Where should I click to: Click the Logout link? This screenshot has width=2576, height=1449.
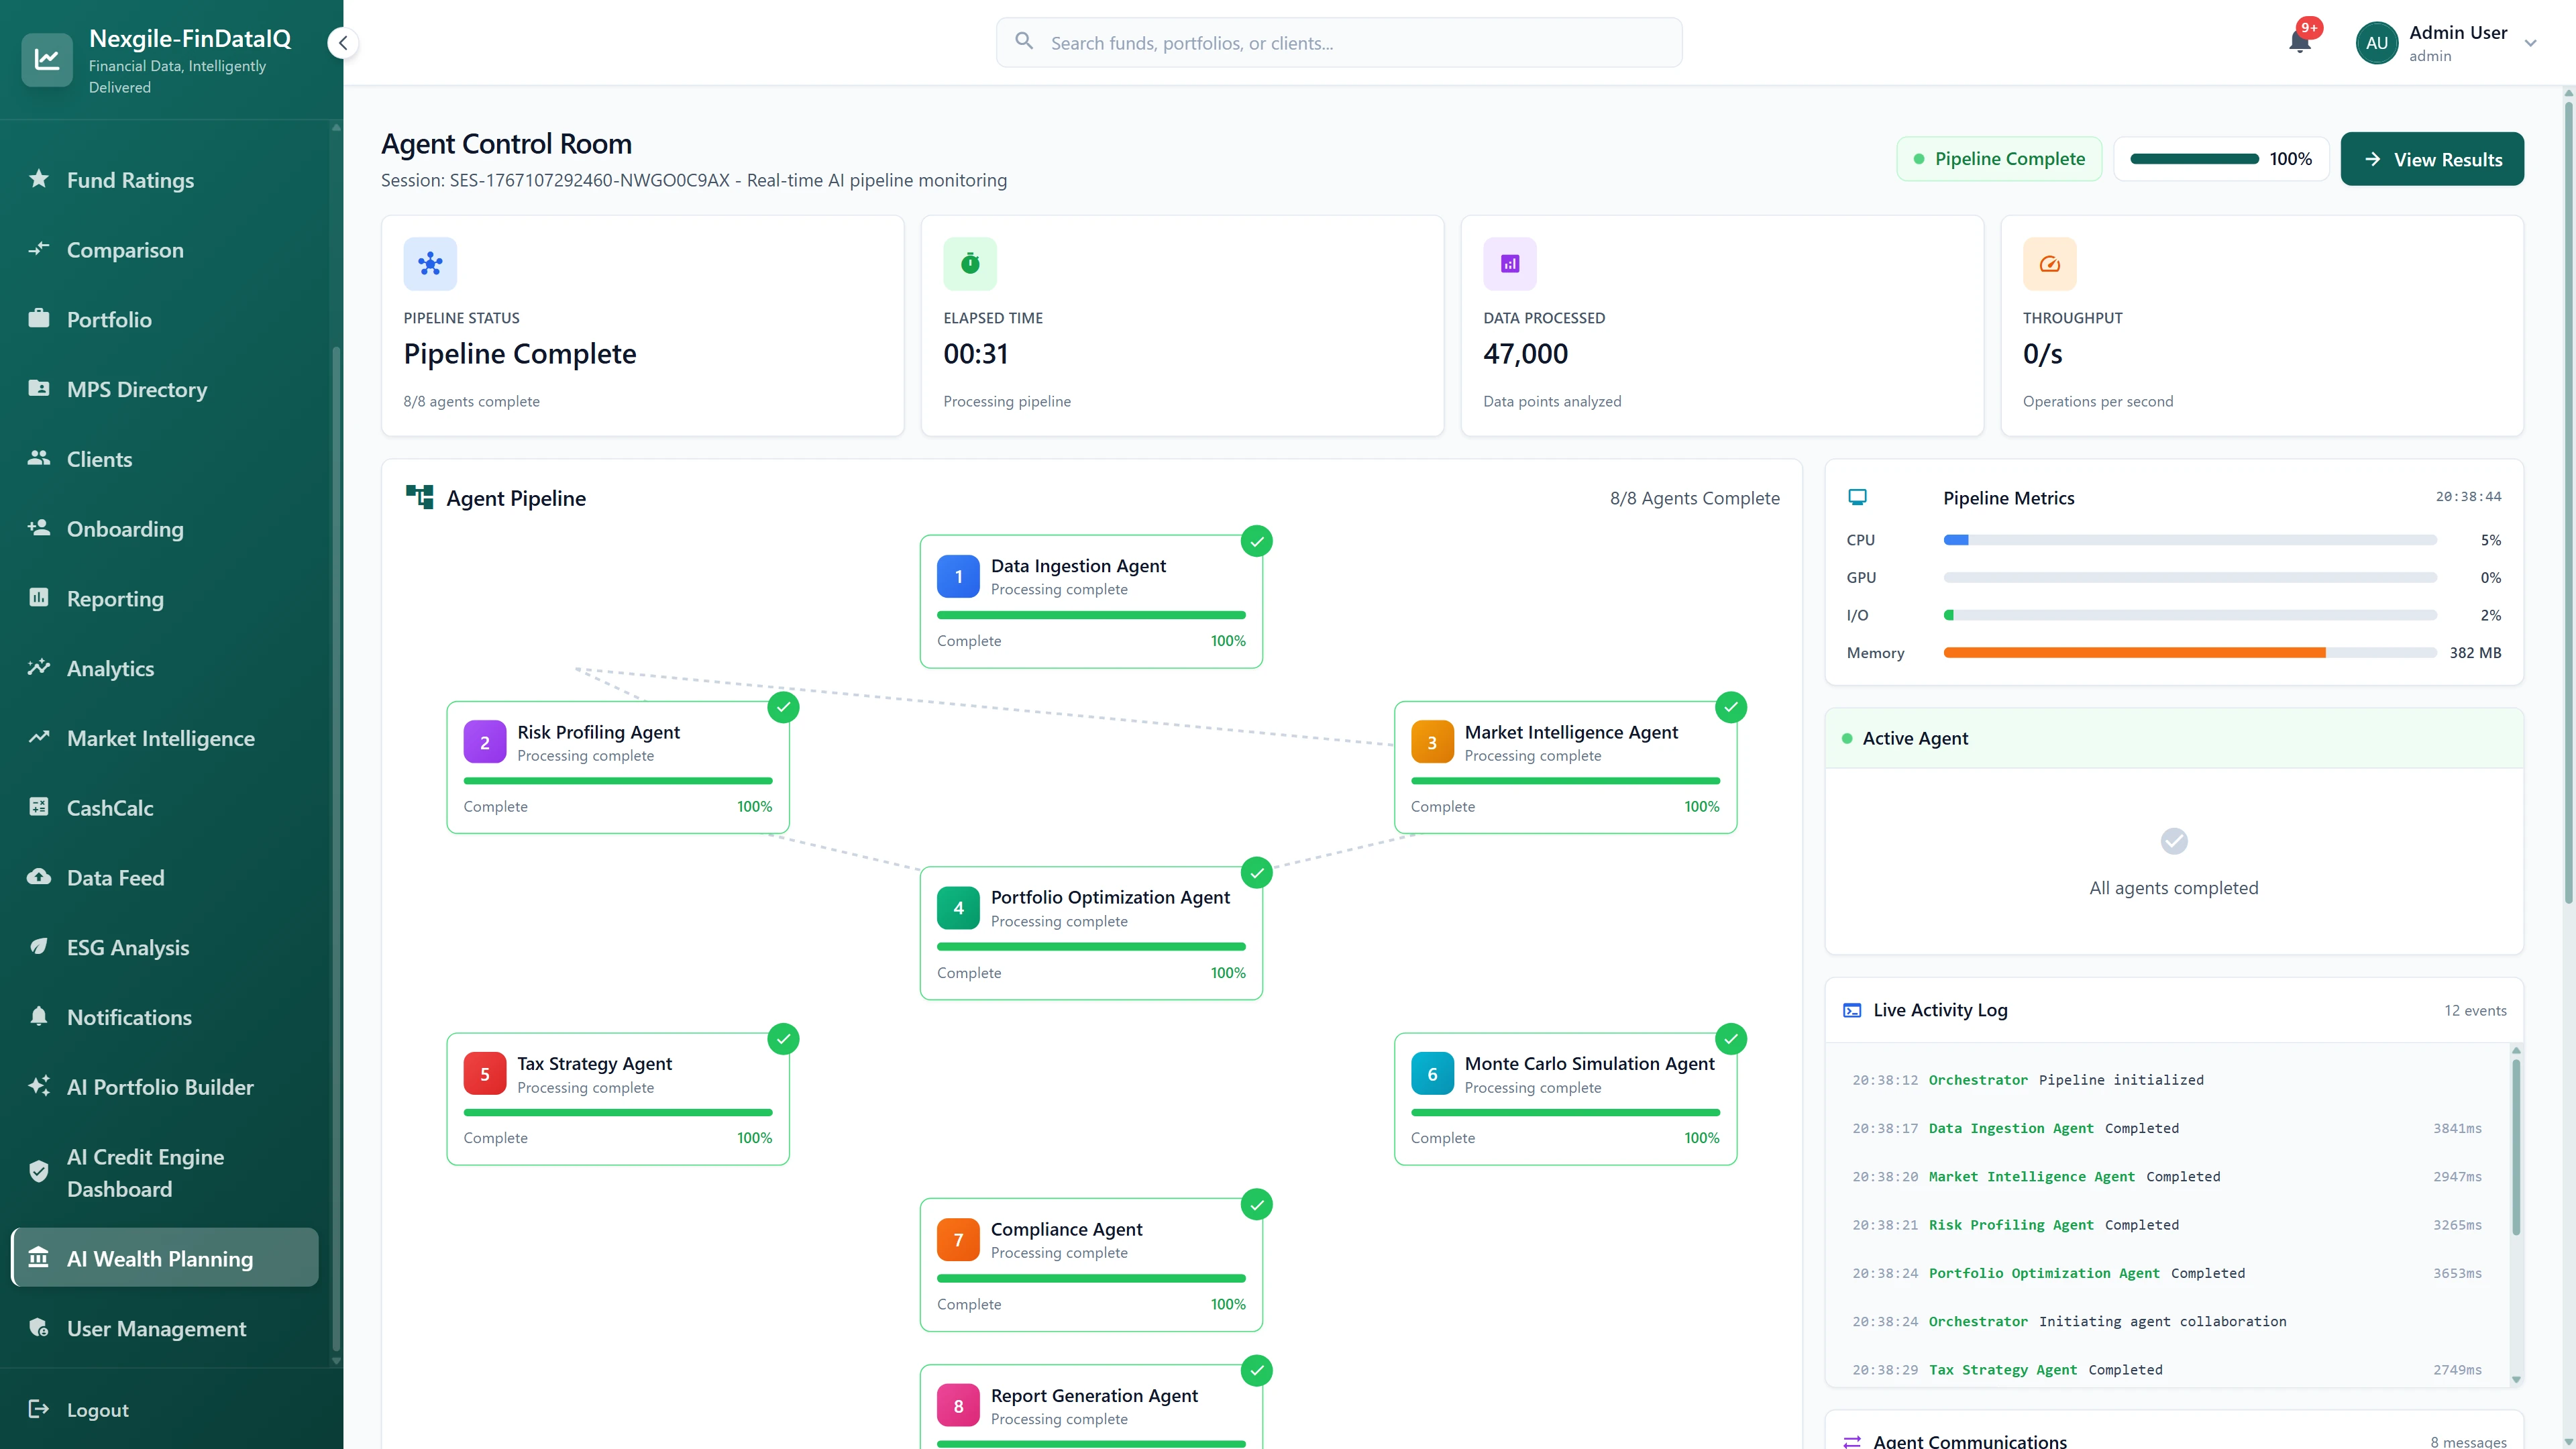pos(97,1410)
